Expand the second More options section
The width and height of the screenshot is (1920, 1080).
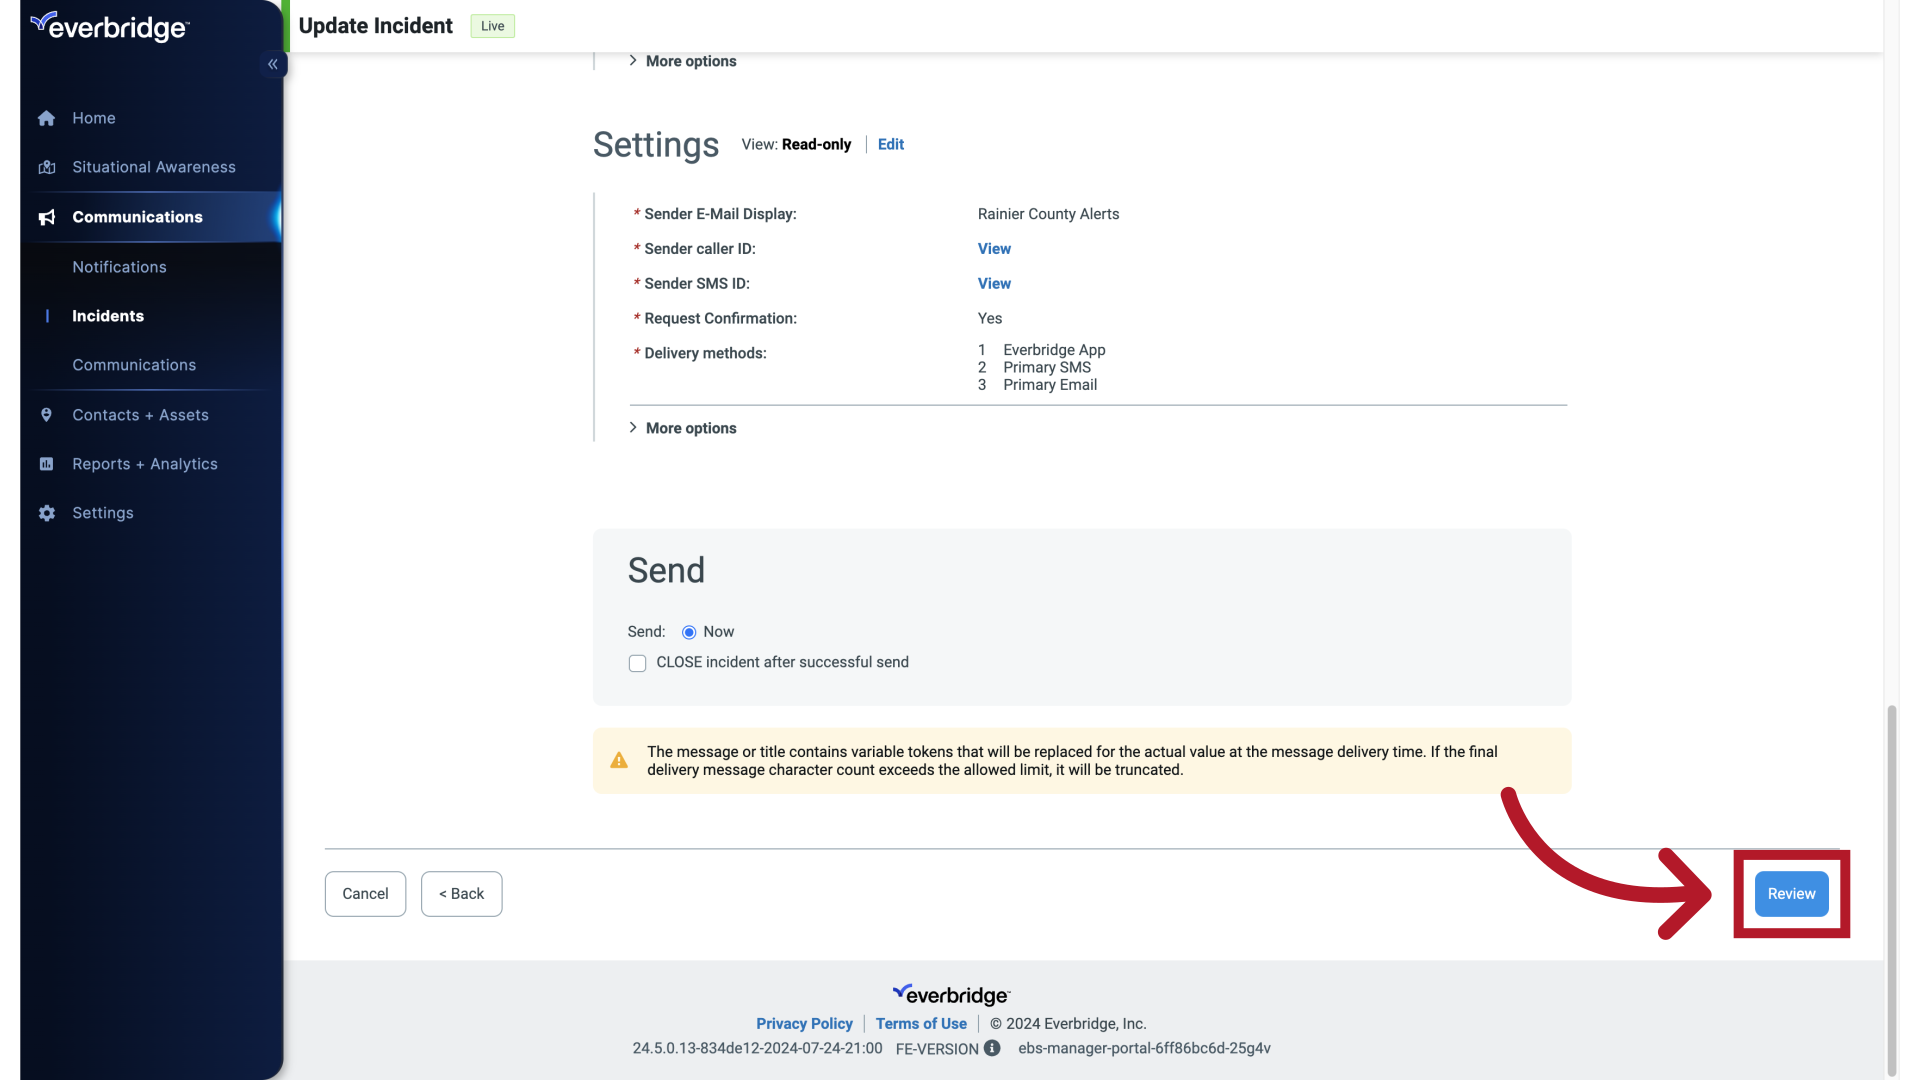click(x=682, y=427)
